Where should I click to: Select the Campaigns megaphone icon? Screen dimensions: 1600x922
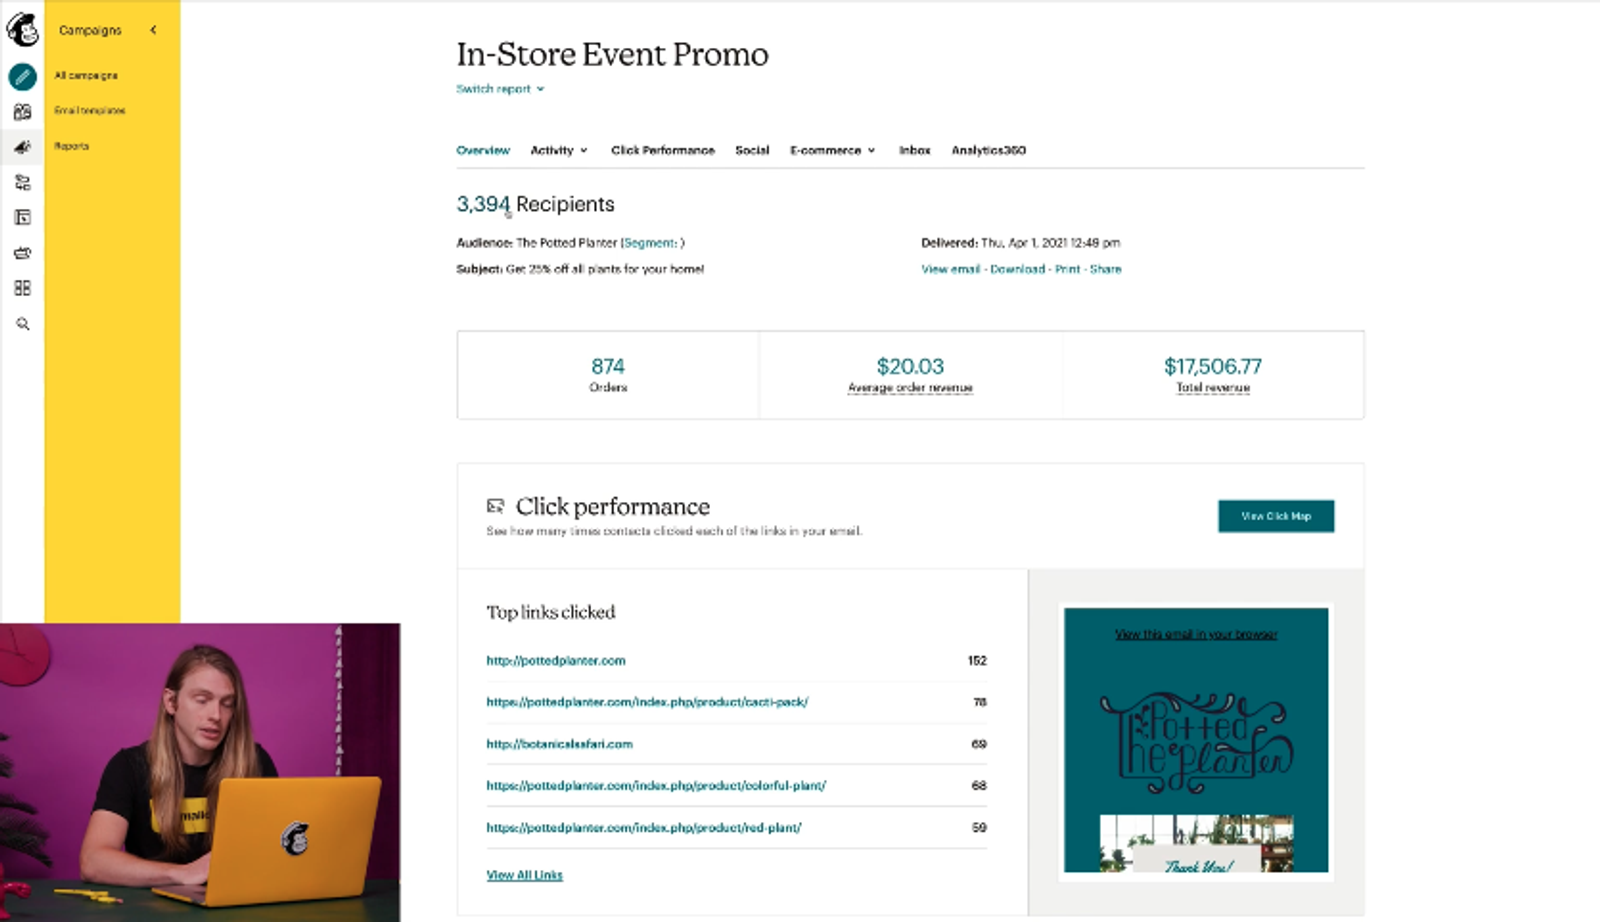point(22,147)
